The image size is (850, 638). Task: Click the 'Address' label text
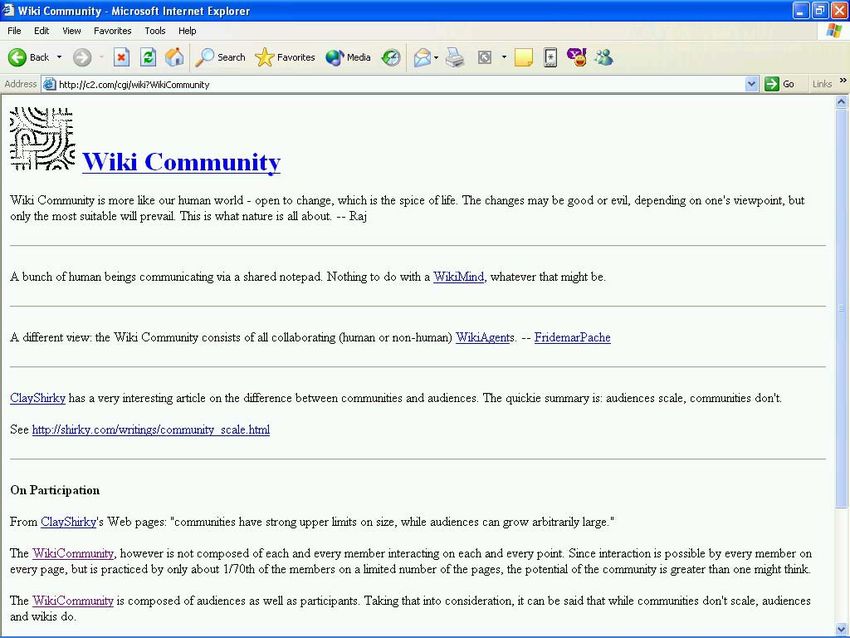20,84
